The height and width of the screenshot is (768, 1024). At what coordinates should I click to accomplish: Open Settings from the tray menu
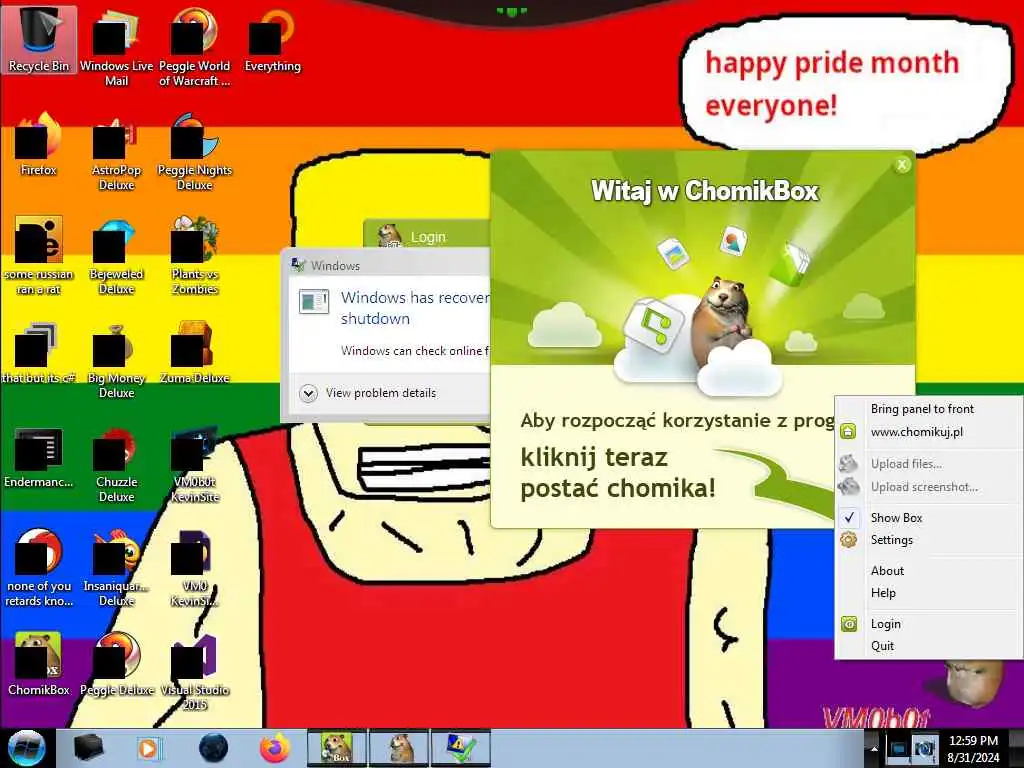(928, 540)
